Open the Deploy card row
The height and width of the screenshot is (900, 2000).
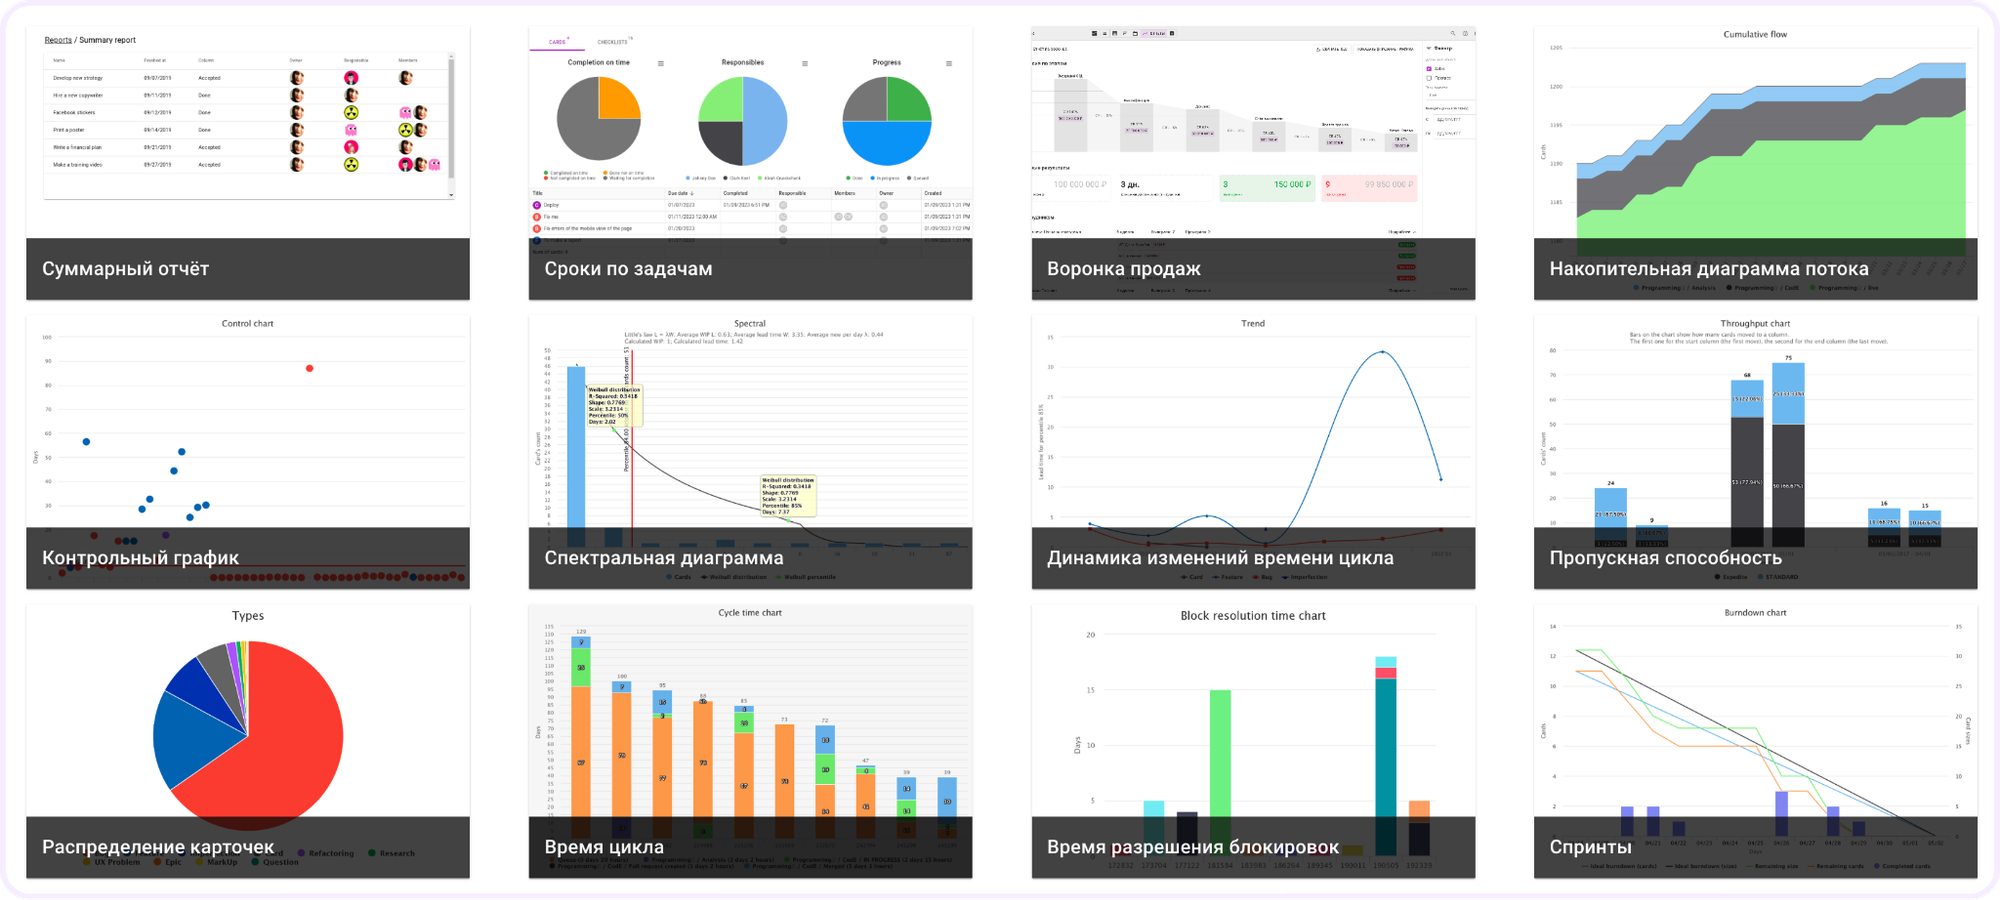pyautogui.click(x=750, y=205)
